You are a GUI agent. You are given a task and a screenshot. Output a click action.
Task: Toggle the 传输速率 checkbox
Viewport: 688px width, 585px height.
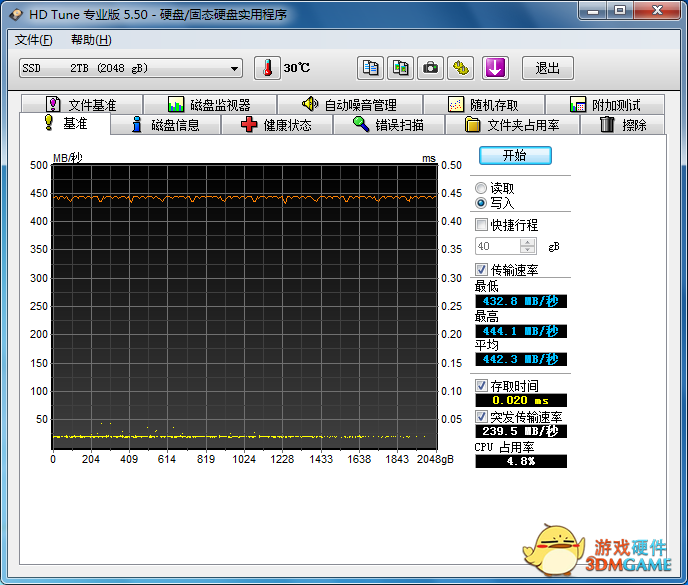481,269
